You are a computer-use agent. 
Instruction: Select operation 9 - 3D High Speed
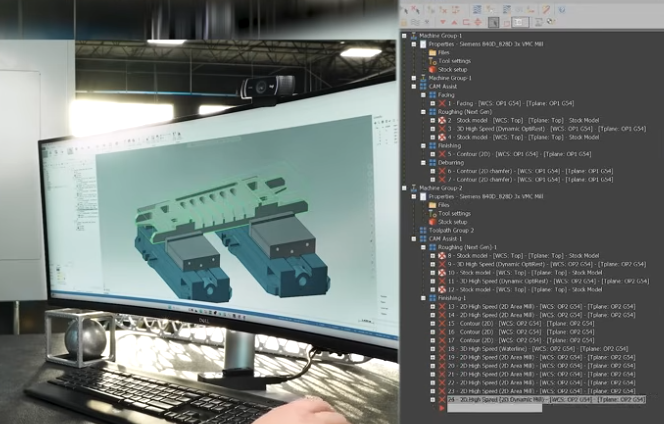[547, 264]
